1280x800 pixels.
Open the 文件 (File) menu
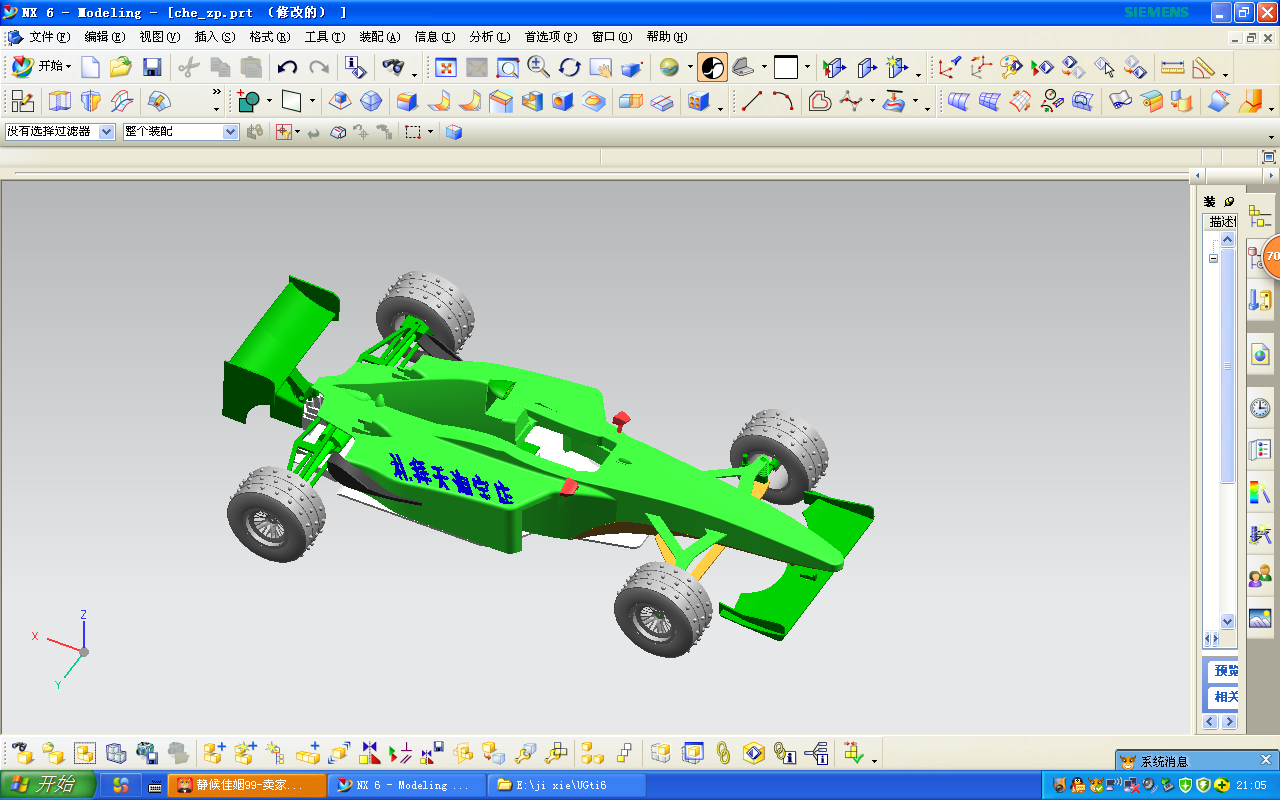point(48,37)
